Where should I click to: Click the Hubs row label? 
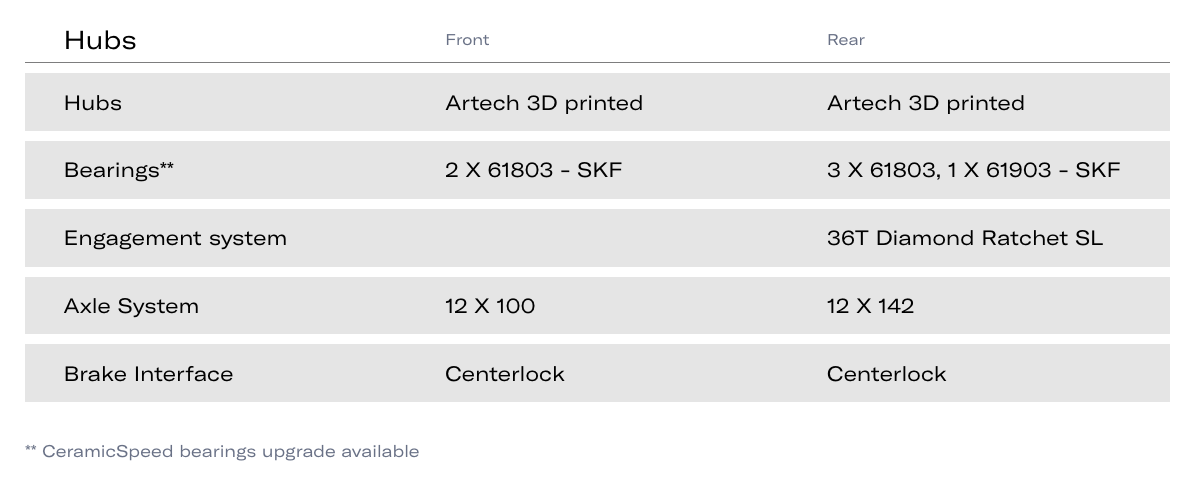point(93,103)
